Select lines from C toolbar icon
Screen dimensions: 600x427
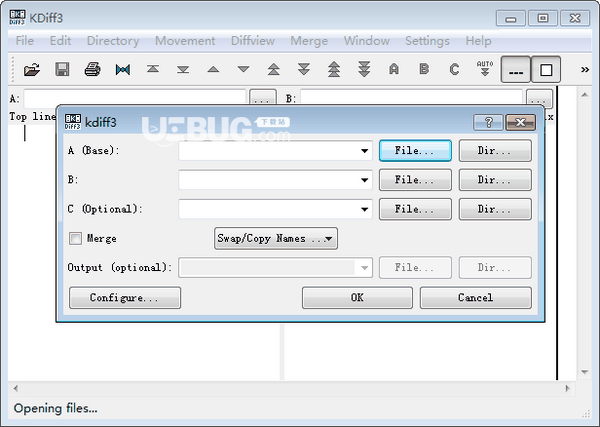(454, 69)
